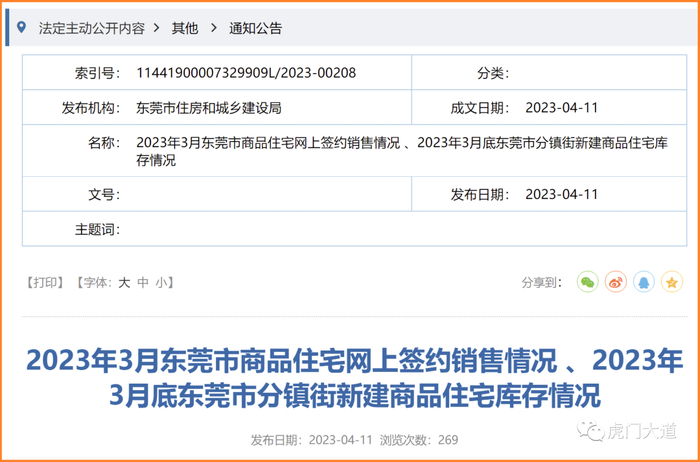Viewport: 700px width, 462px height.
Task: Share page to Qzone star icon
Action: (672, 282)
